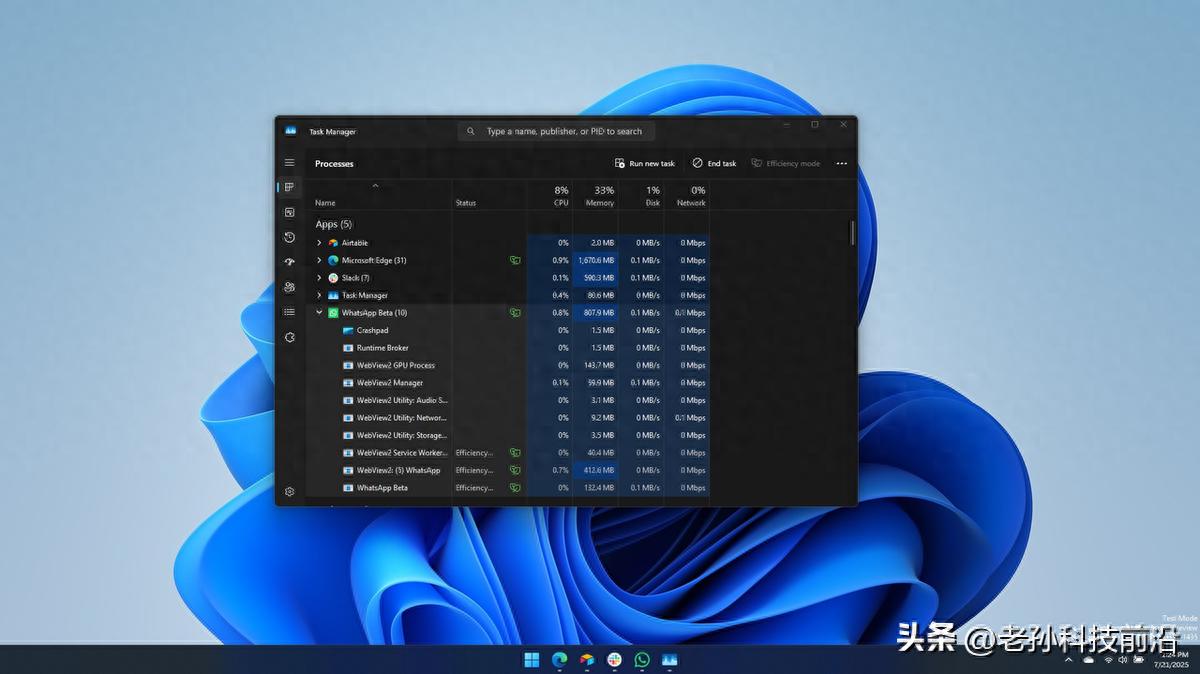The width and height of the screenshot is (1200, 674).
Task: Collapse the WhatsApp Beta (10) process group
Action: click(x=319, y=313)
